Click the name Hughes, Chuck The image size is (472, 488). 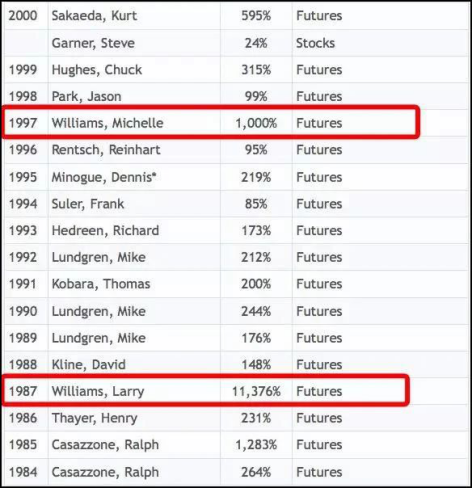(x=97, y=70)
